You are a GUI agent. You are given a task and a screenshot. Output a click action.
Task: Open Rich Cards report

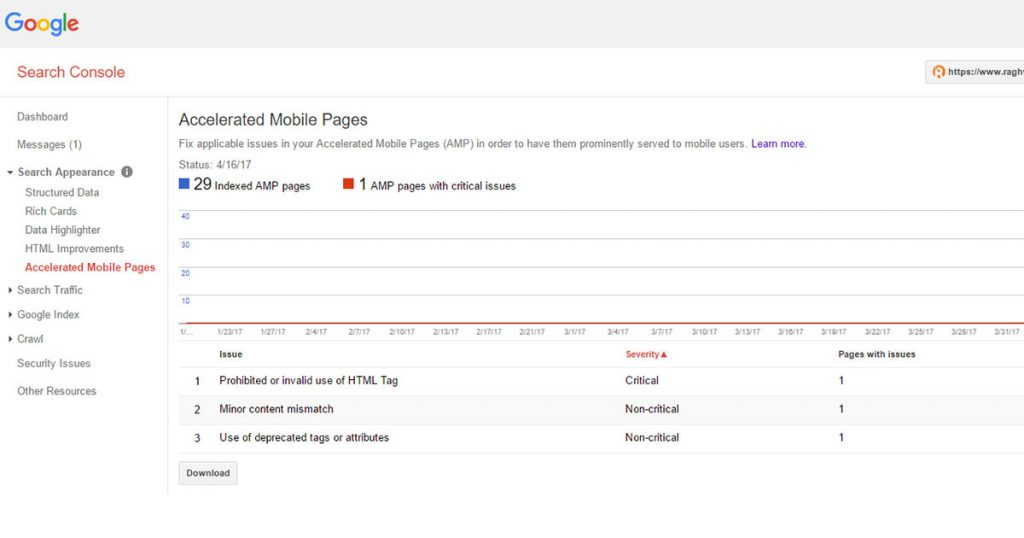click(51, 211)
